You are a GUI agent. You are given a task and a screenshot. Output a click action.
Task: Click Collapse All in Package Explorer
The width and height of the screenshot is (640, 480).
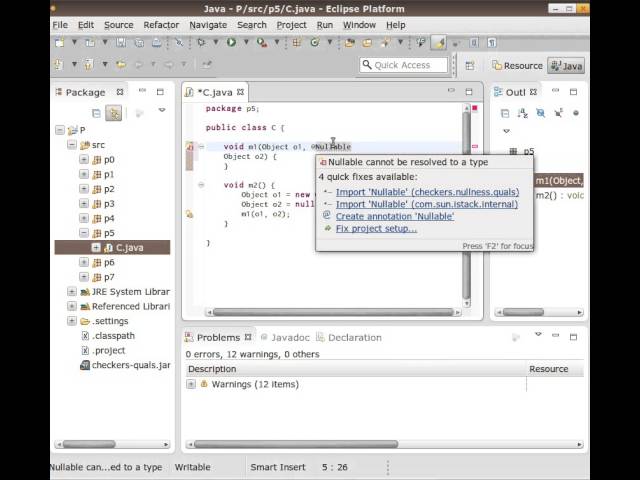click(x=96, y=113)
